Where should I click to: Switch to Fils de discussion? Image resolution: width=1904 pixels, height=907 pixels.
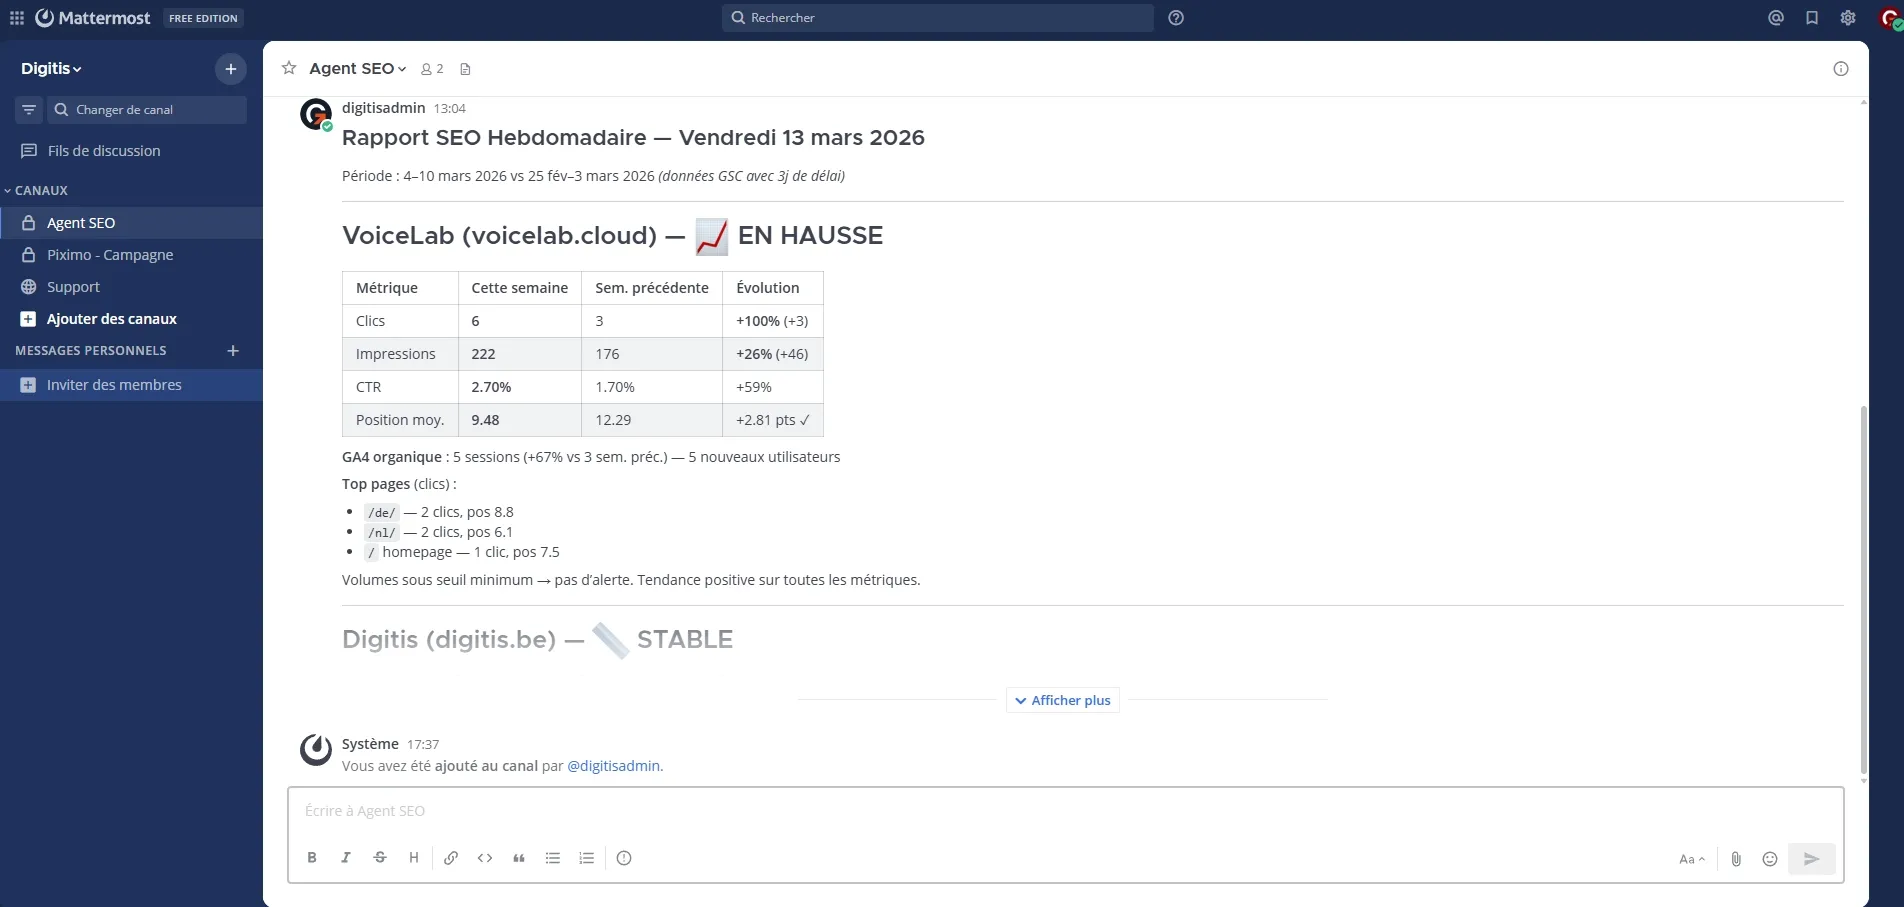103,150
